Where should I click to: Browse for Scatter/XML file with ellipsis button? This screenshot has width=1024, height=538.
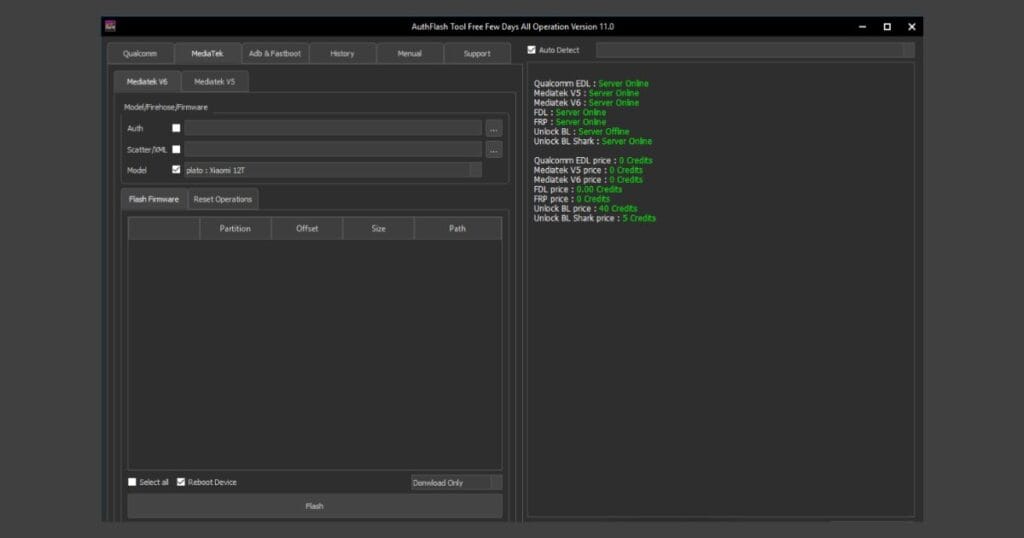tap(494, 150)
